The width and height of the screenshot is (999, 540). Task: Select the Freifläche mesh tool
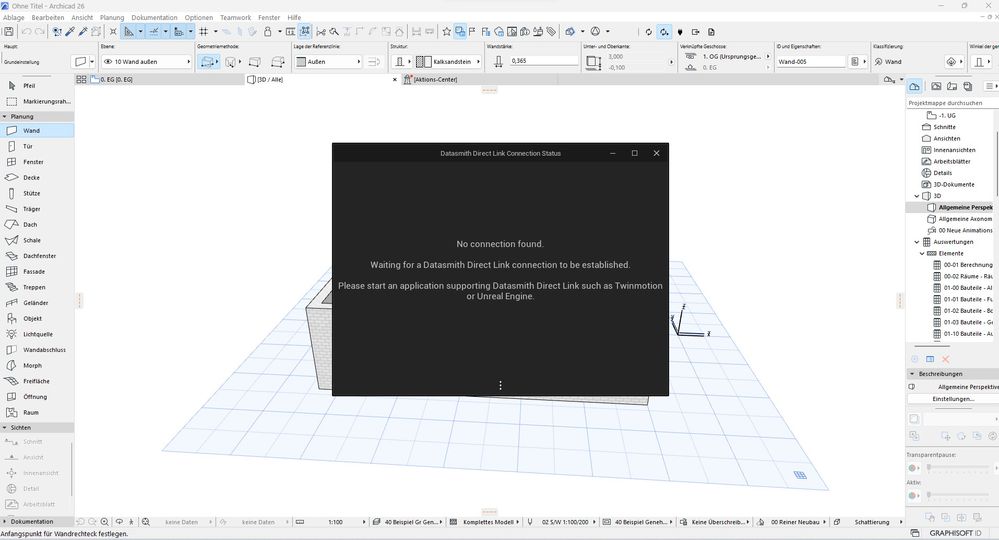pyautogui.click(x=37, y=381)
